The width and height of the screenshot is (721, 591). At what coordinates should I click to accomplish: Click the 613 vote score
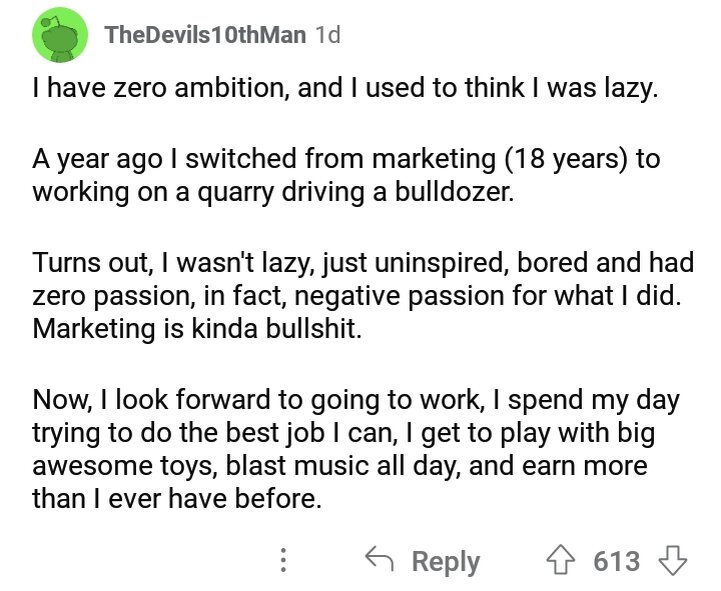pyautogui.click(x=617, y=561)
